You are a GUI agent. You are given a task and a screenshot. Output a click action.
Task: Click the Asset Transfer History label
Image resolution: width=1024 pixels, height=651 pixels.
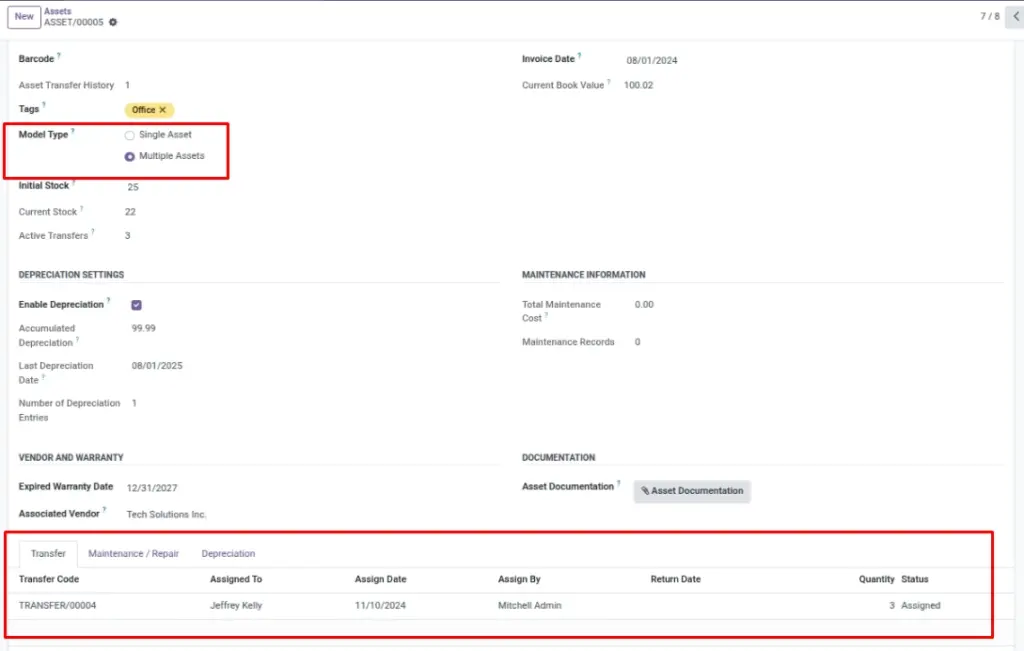tap(66, 85)
